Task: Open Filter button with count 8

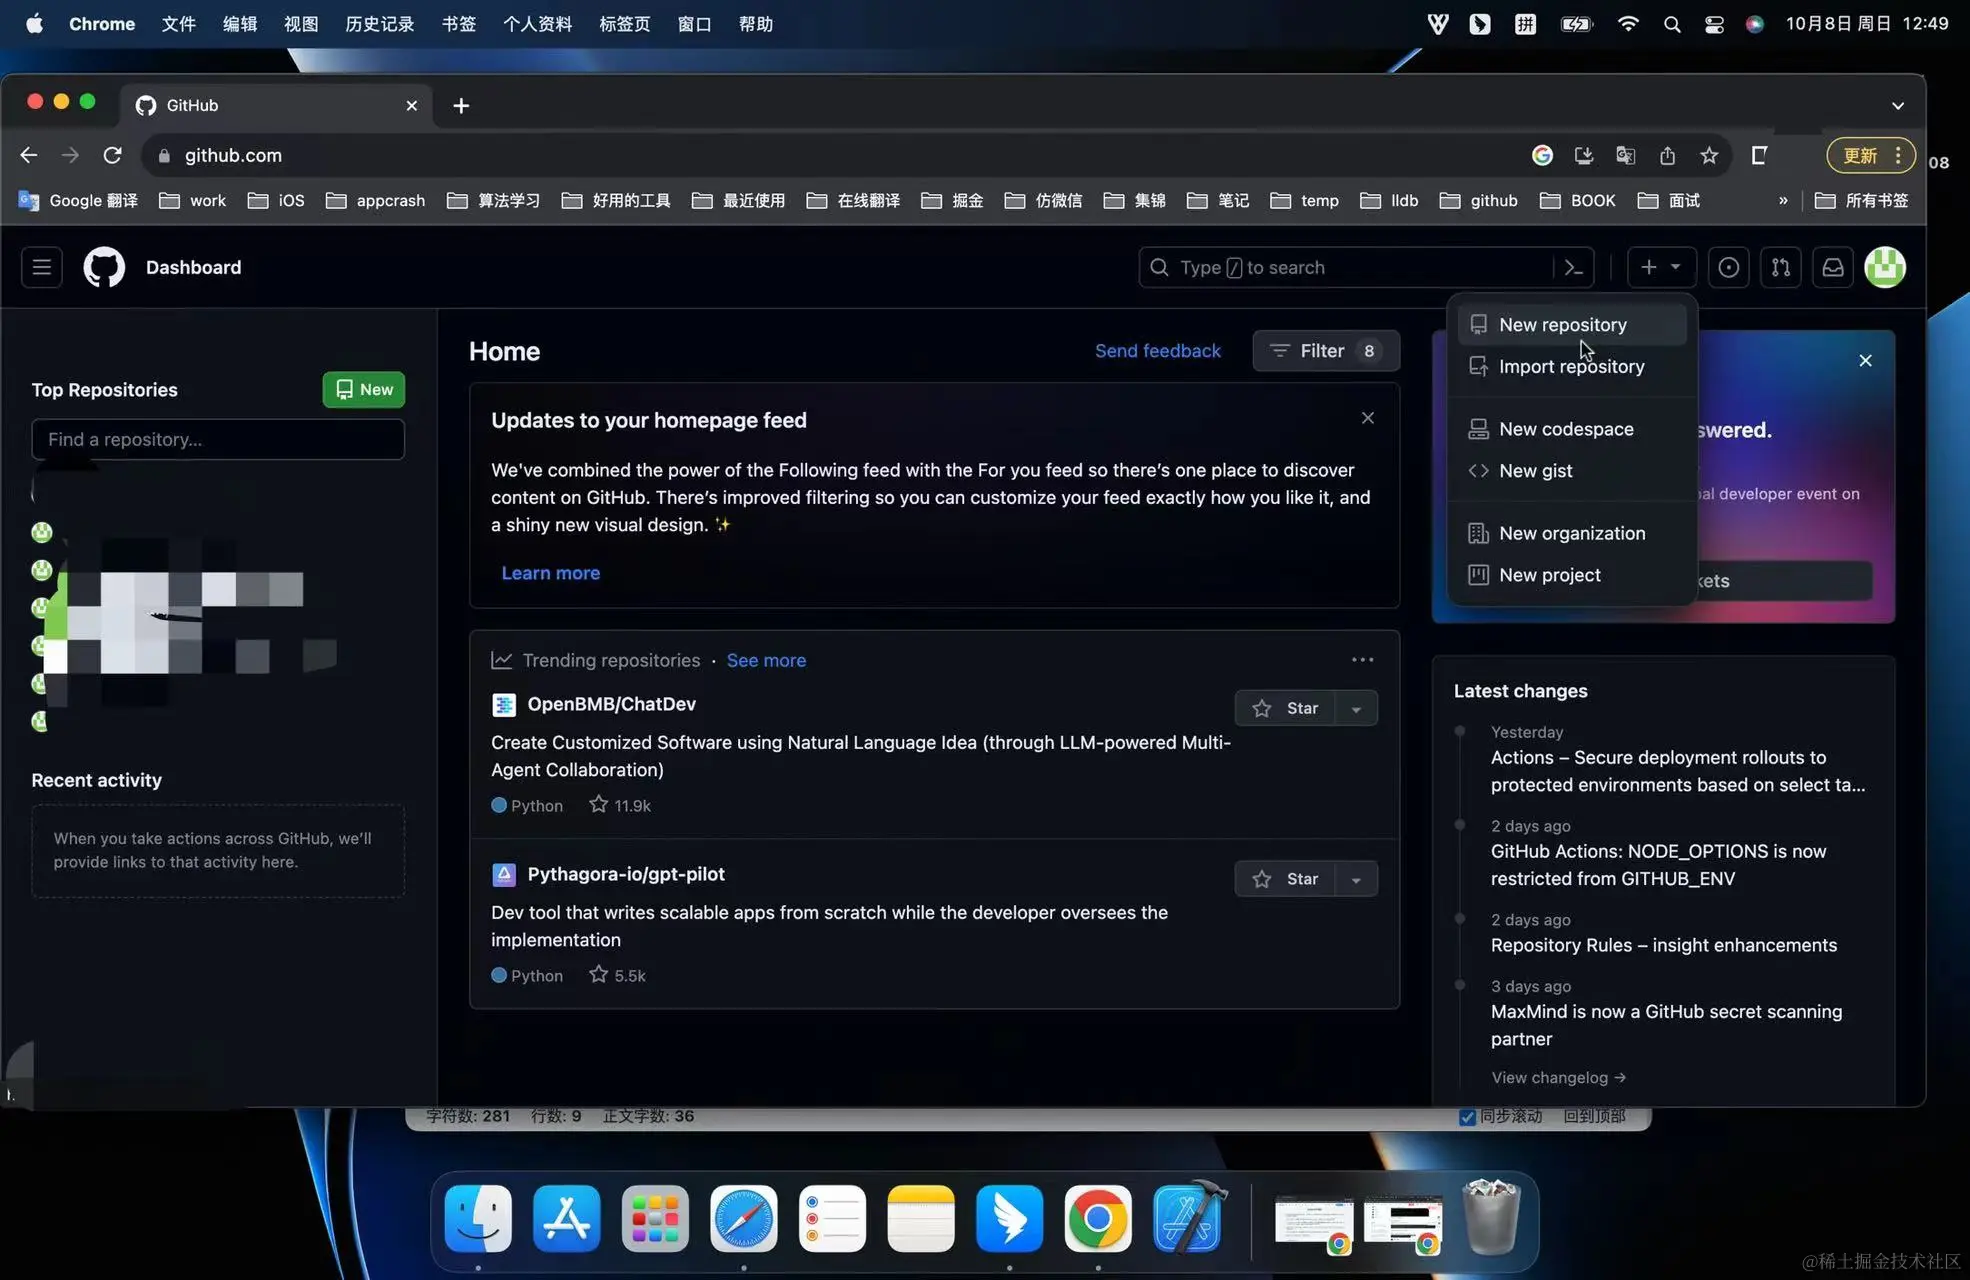Action: click(1325, 351)
